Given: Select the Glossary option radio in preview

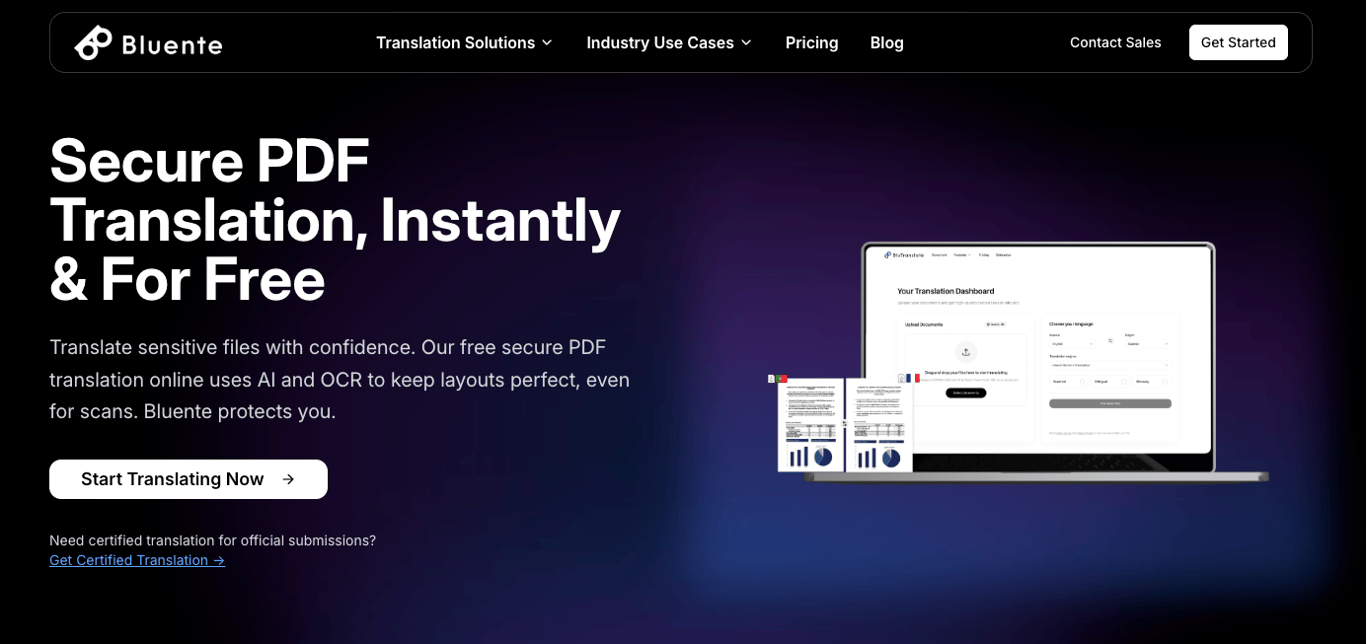Looking at the screenshot, I should pos(1165,381).
